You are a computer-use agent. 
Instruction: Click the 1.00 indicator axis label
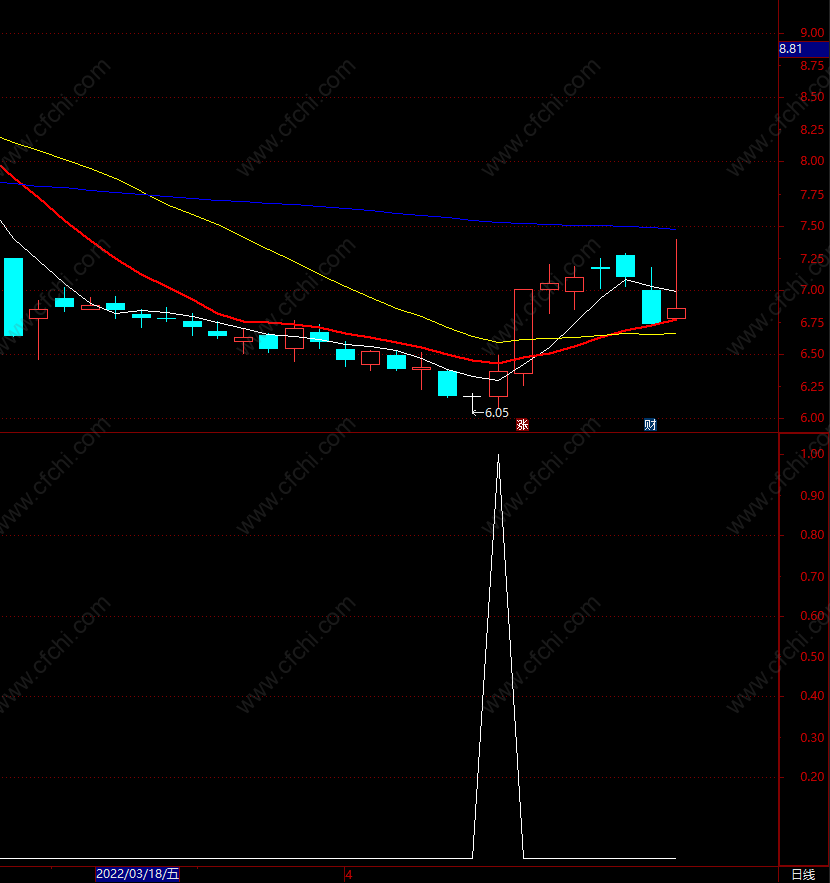point(812,454)
